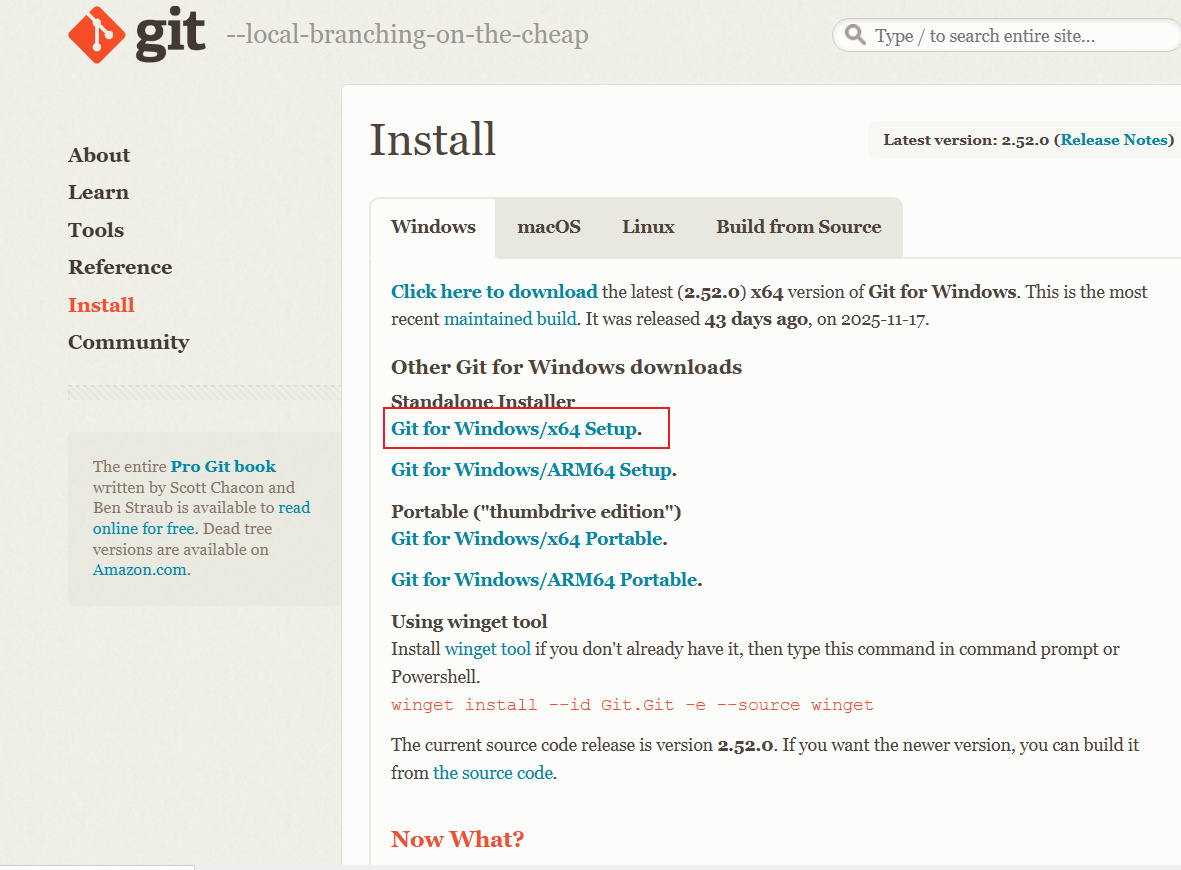Download Git for Windows/ARM64 Portable

(x=545, y=580)
